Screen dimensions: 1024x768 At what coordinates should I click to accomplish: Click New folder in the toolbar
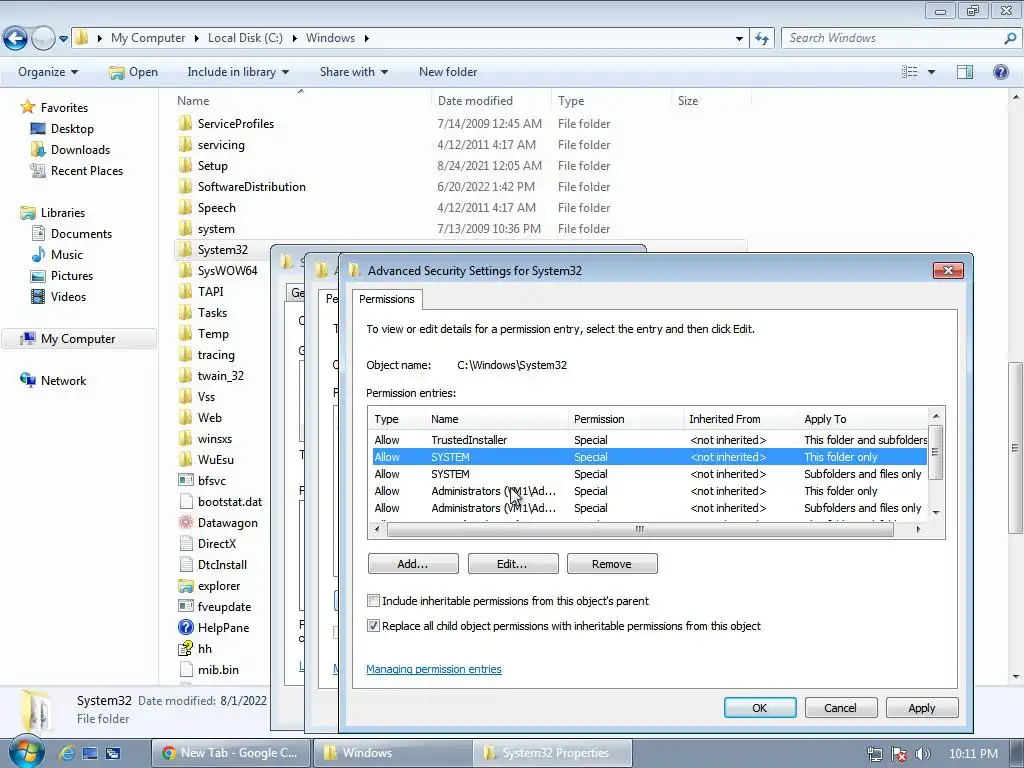(x=448, y=72)
